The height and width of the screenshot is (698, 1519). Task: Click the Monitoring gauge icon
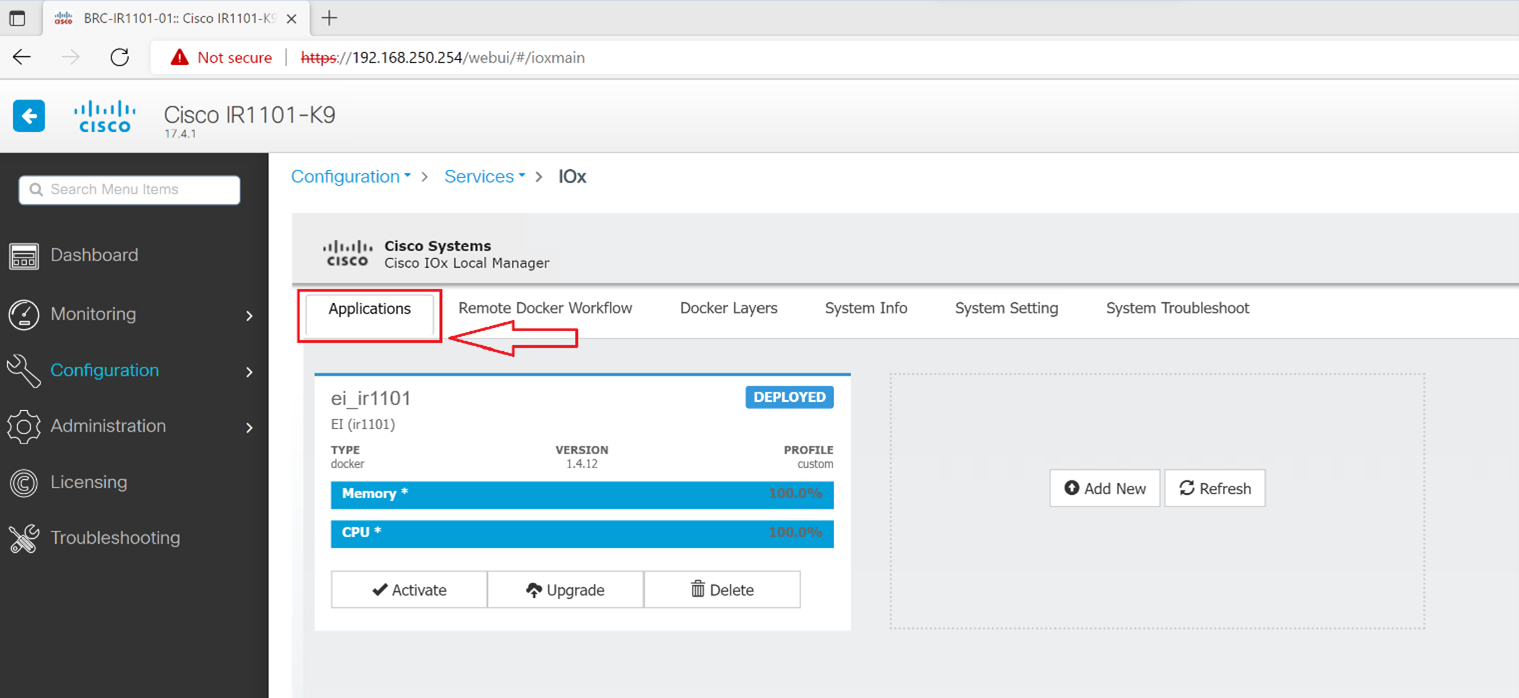click(24, 314)
